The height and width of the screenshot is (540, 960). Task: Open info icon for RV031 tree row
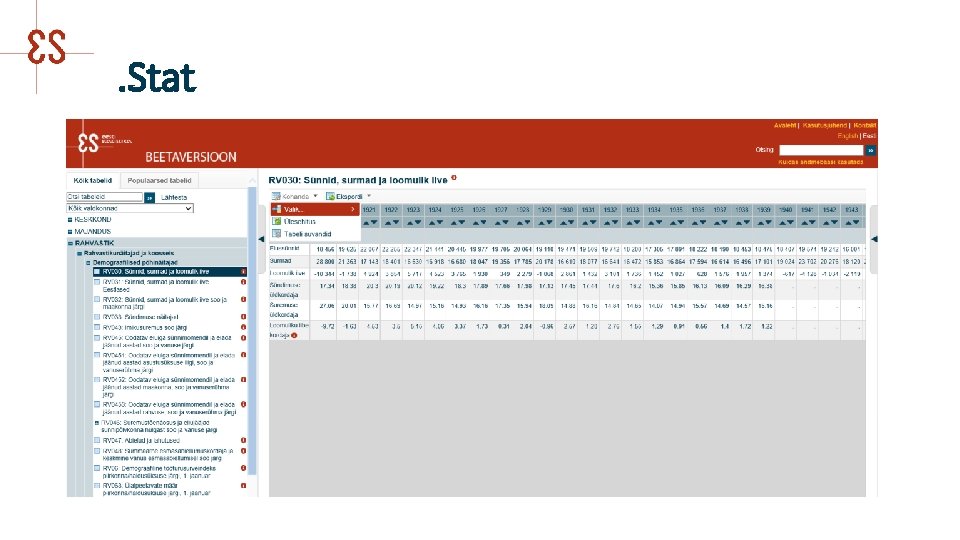click(244, 282)
